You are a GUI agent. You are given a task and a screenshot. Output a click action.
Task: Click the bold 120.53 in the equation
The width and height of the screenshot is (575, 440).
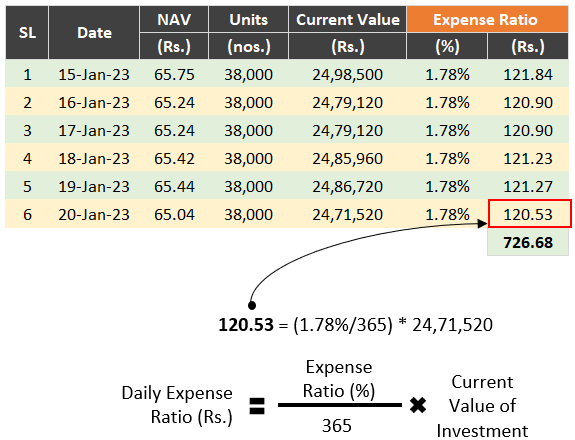pos(246,325)
